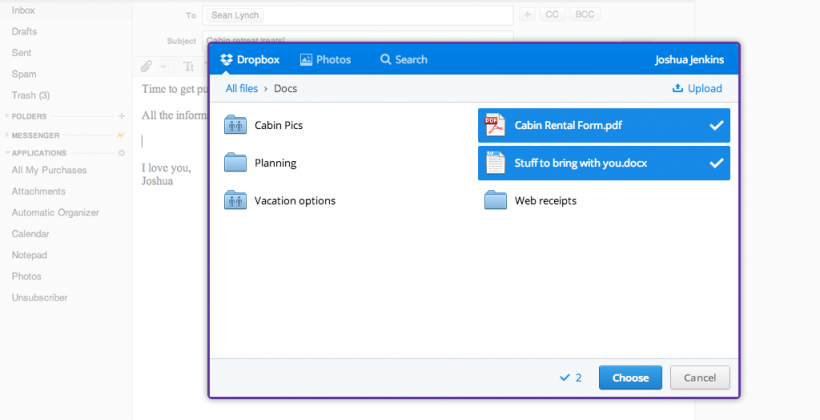Open the attachment dropdown arrow

(x=163, y=67)
